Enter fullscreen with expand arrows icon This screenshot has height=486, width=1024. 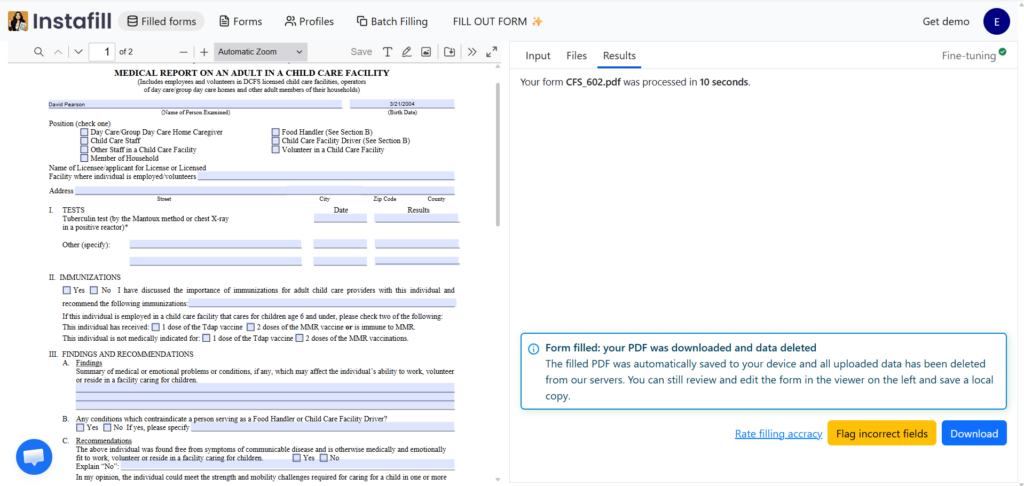[x=491, y=52]
